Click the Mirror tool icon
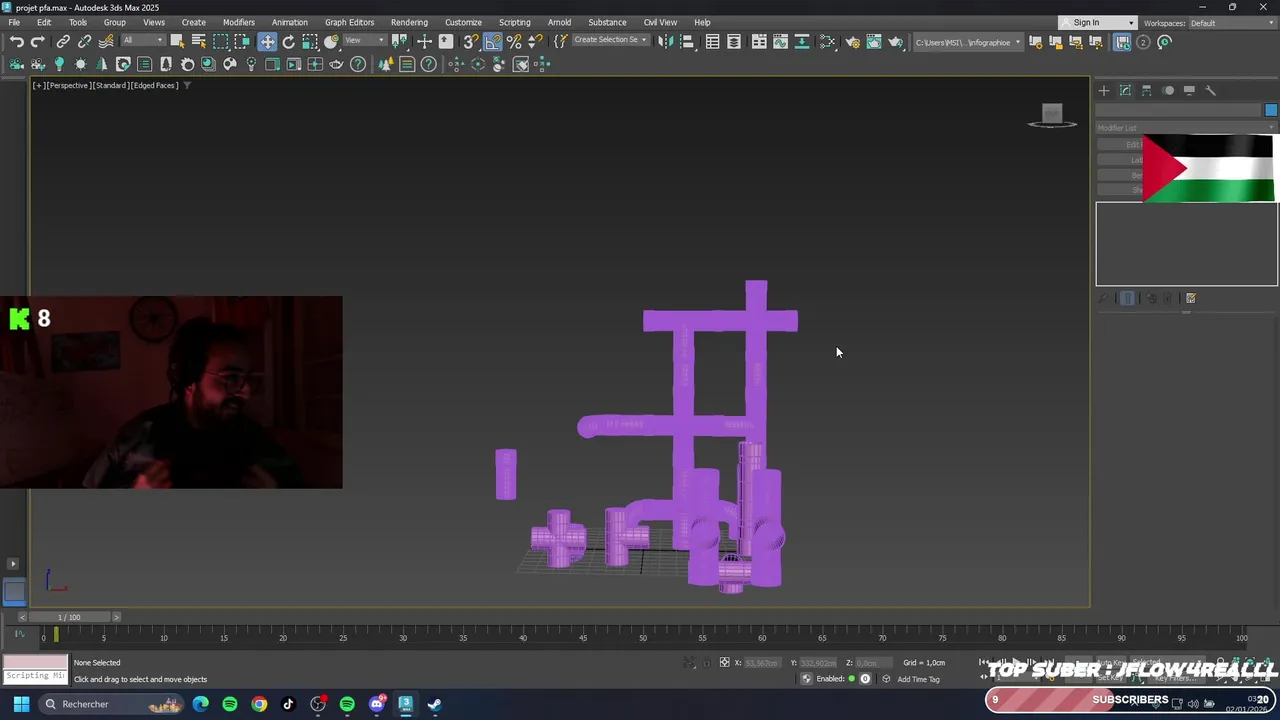The image size is (1280, 720). coord(665,42)
